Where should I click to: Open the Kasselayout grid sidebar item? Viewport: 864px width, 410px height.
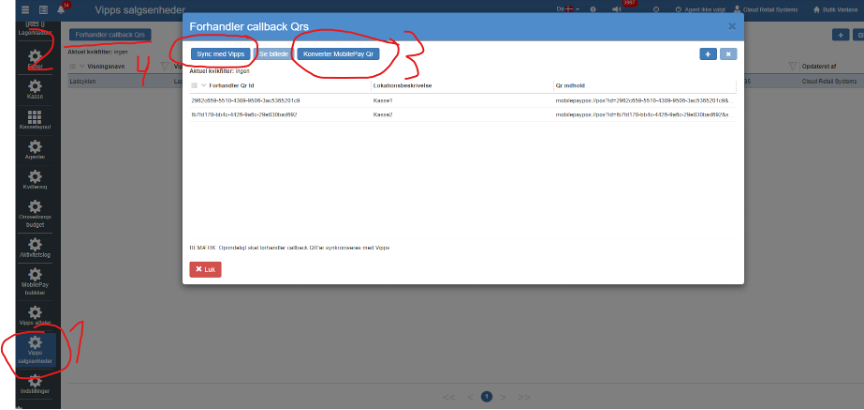click(35, 120)
